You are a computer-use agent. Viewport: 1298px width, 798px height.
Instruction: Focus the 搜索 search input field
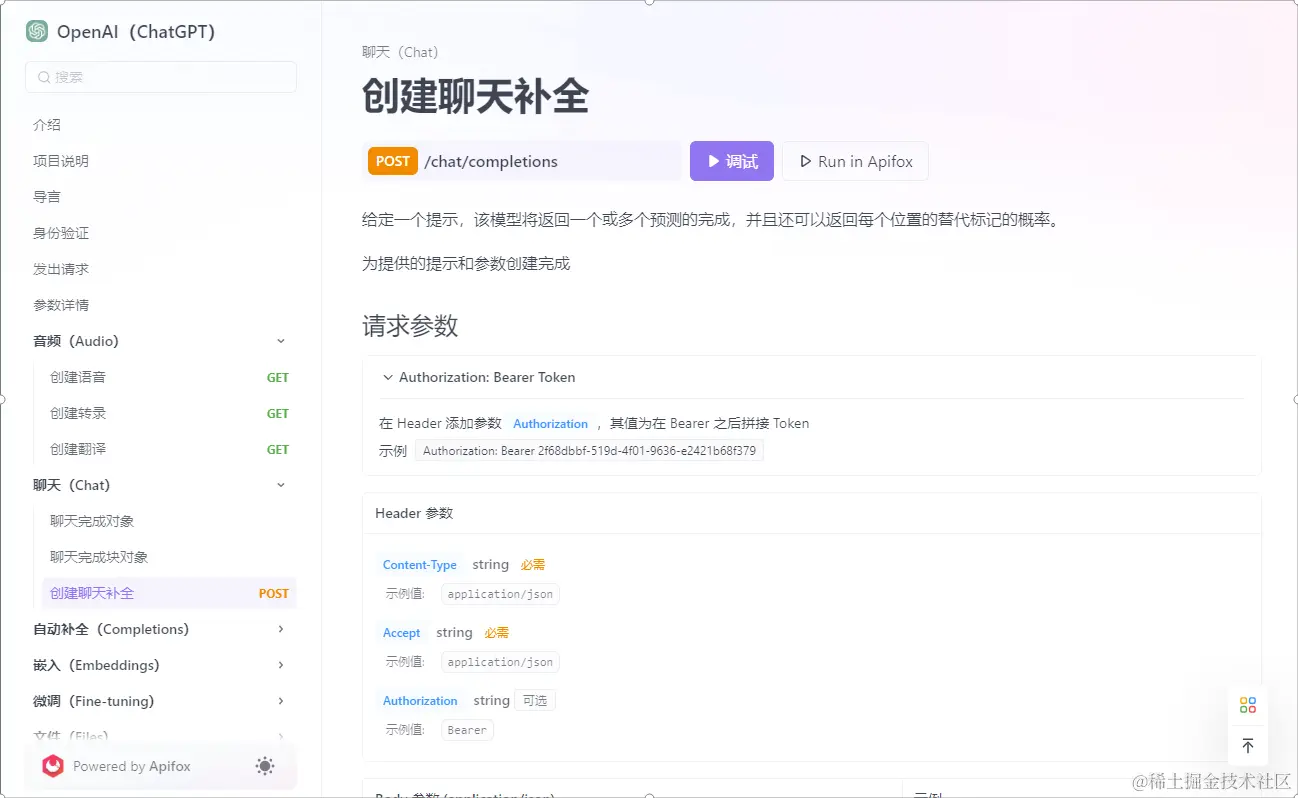coord(161,77)
